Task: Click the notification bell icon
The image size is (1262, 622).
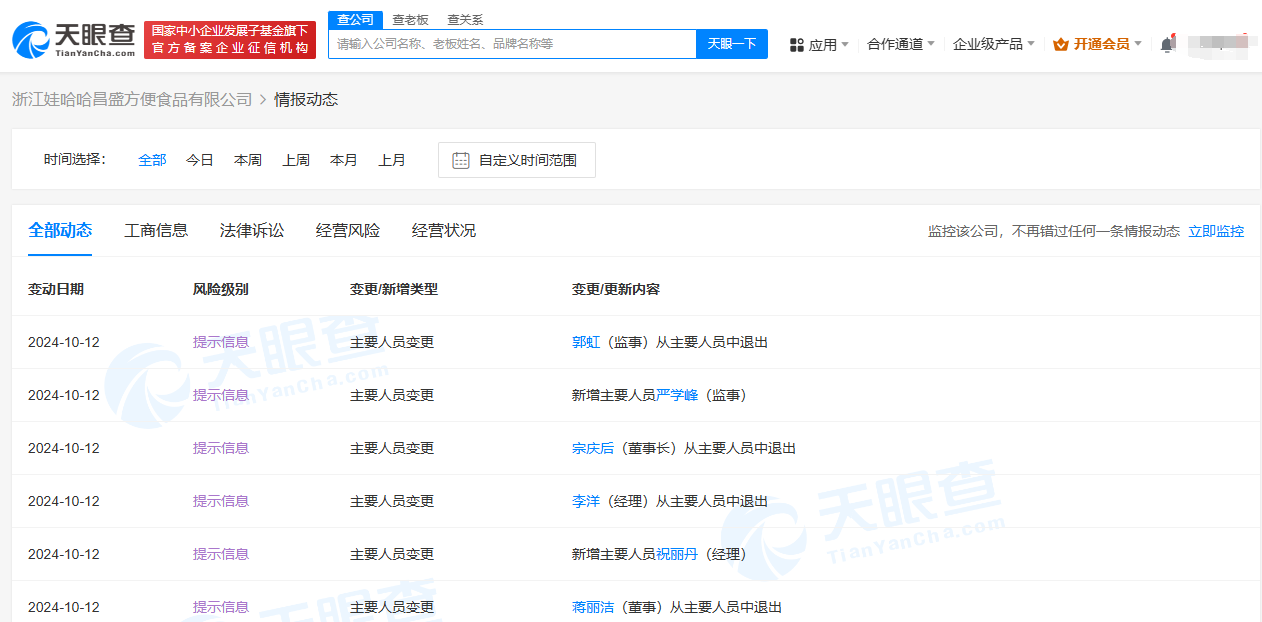Action: click(1167, 44)
